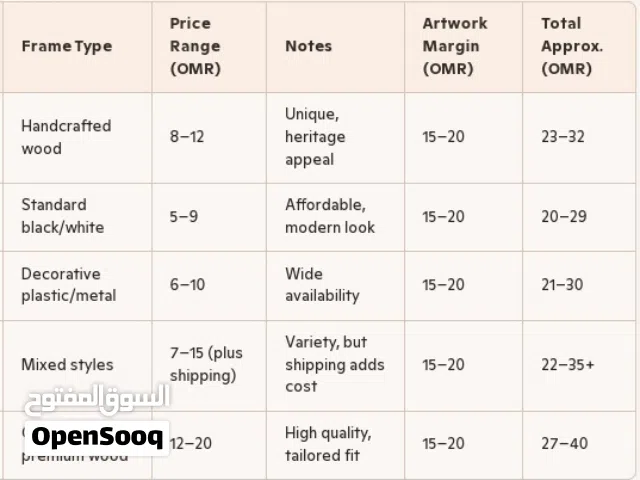Select the Standard black/white cell
Image resolution: width=640 pixels, height=480 pixels.
(62, 216)
